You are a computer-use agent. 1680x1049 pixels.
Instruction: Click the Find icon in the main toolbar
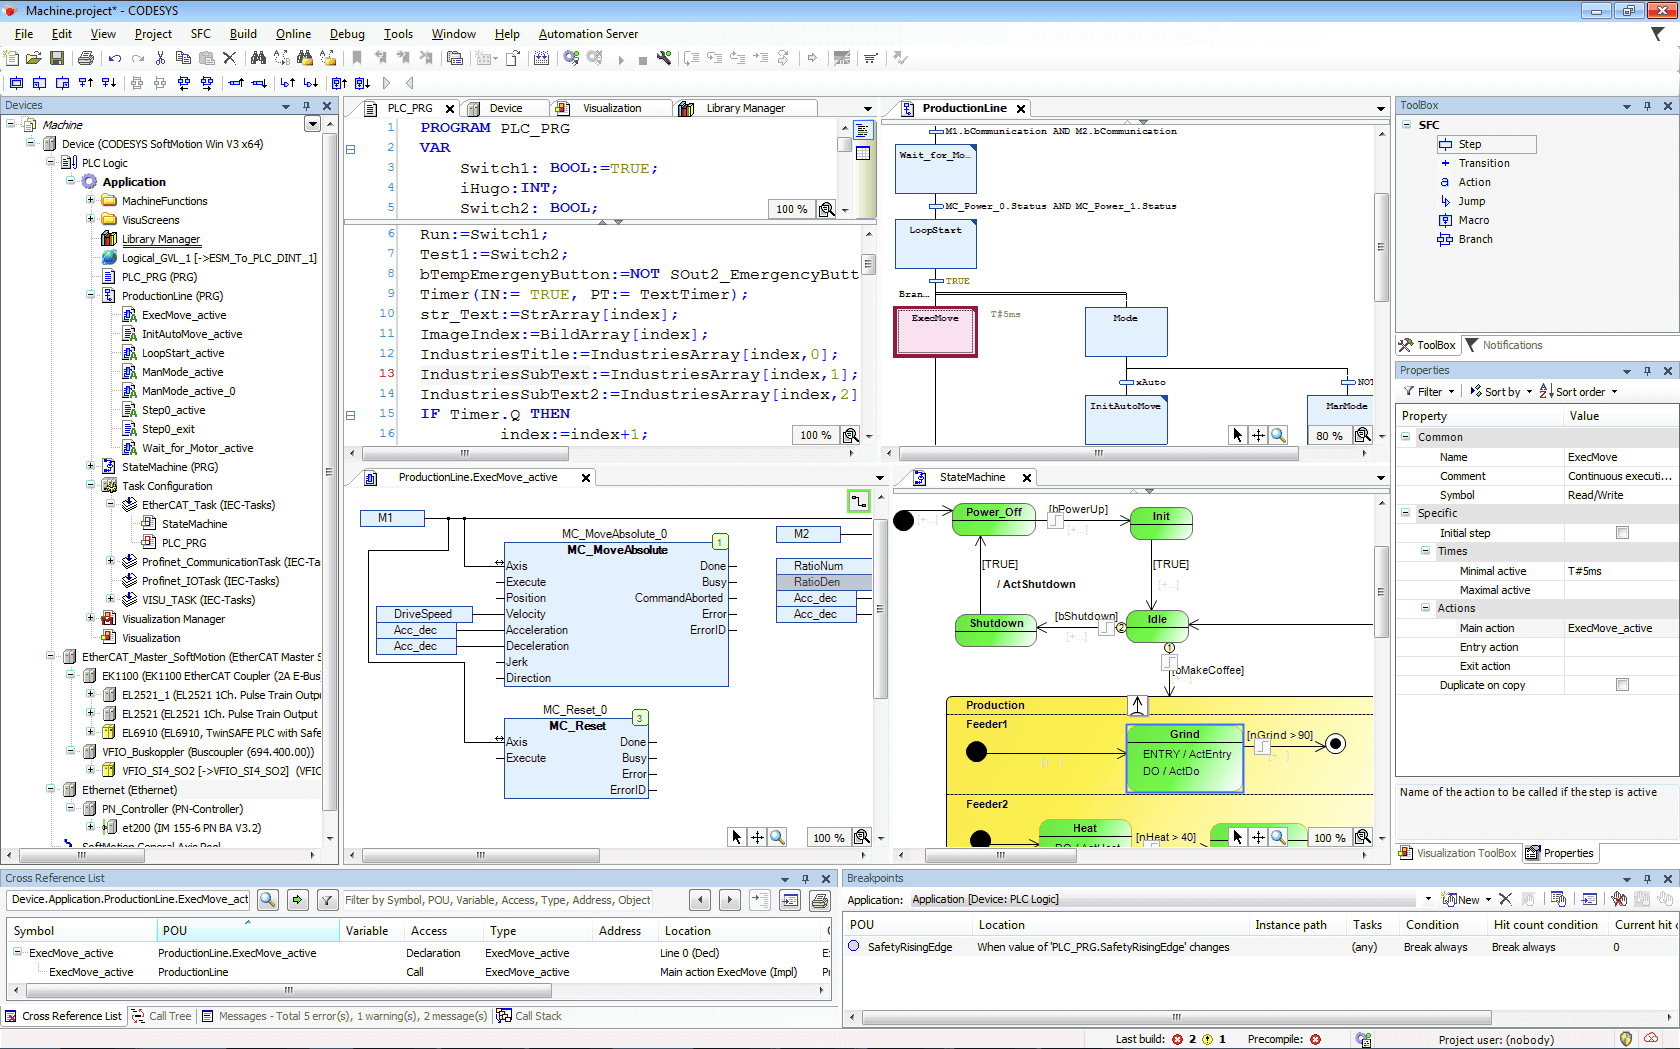(258, 57)
